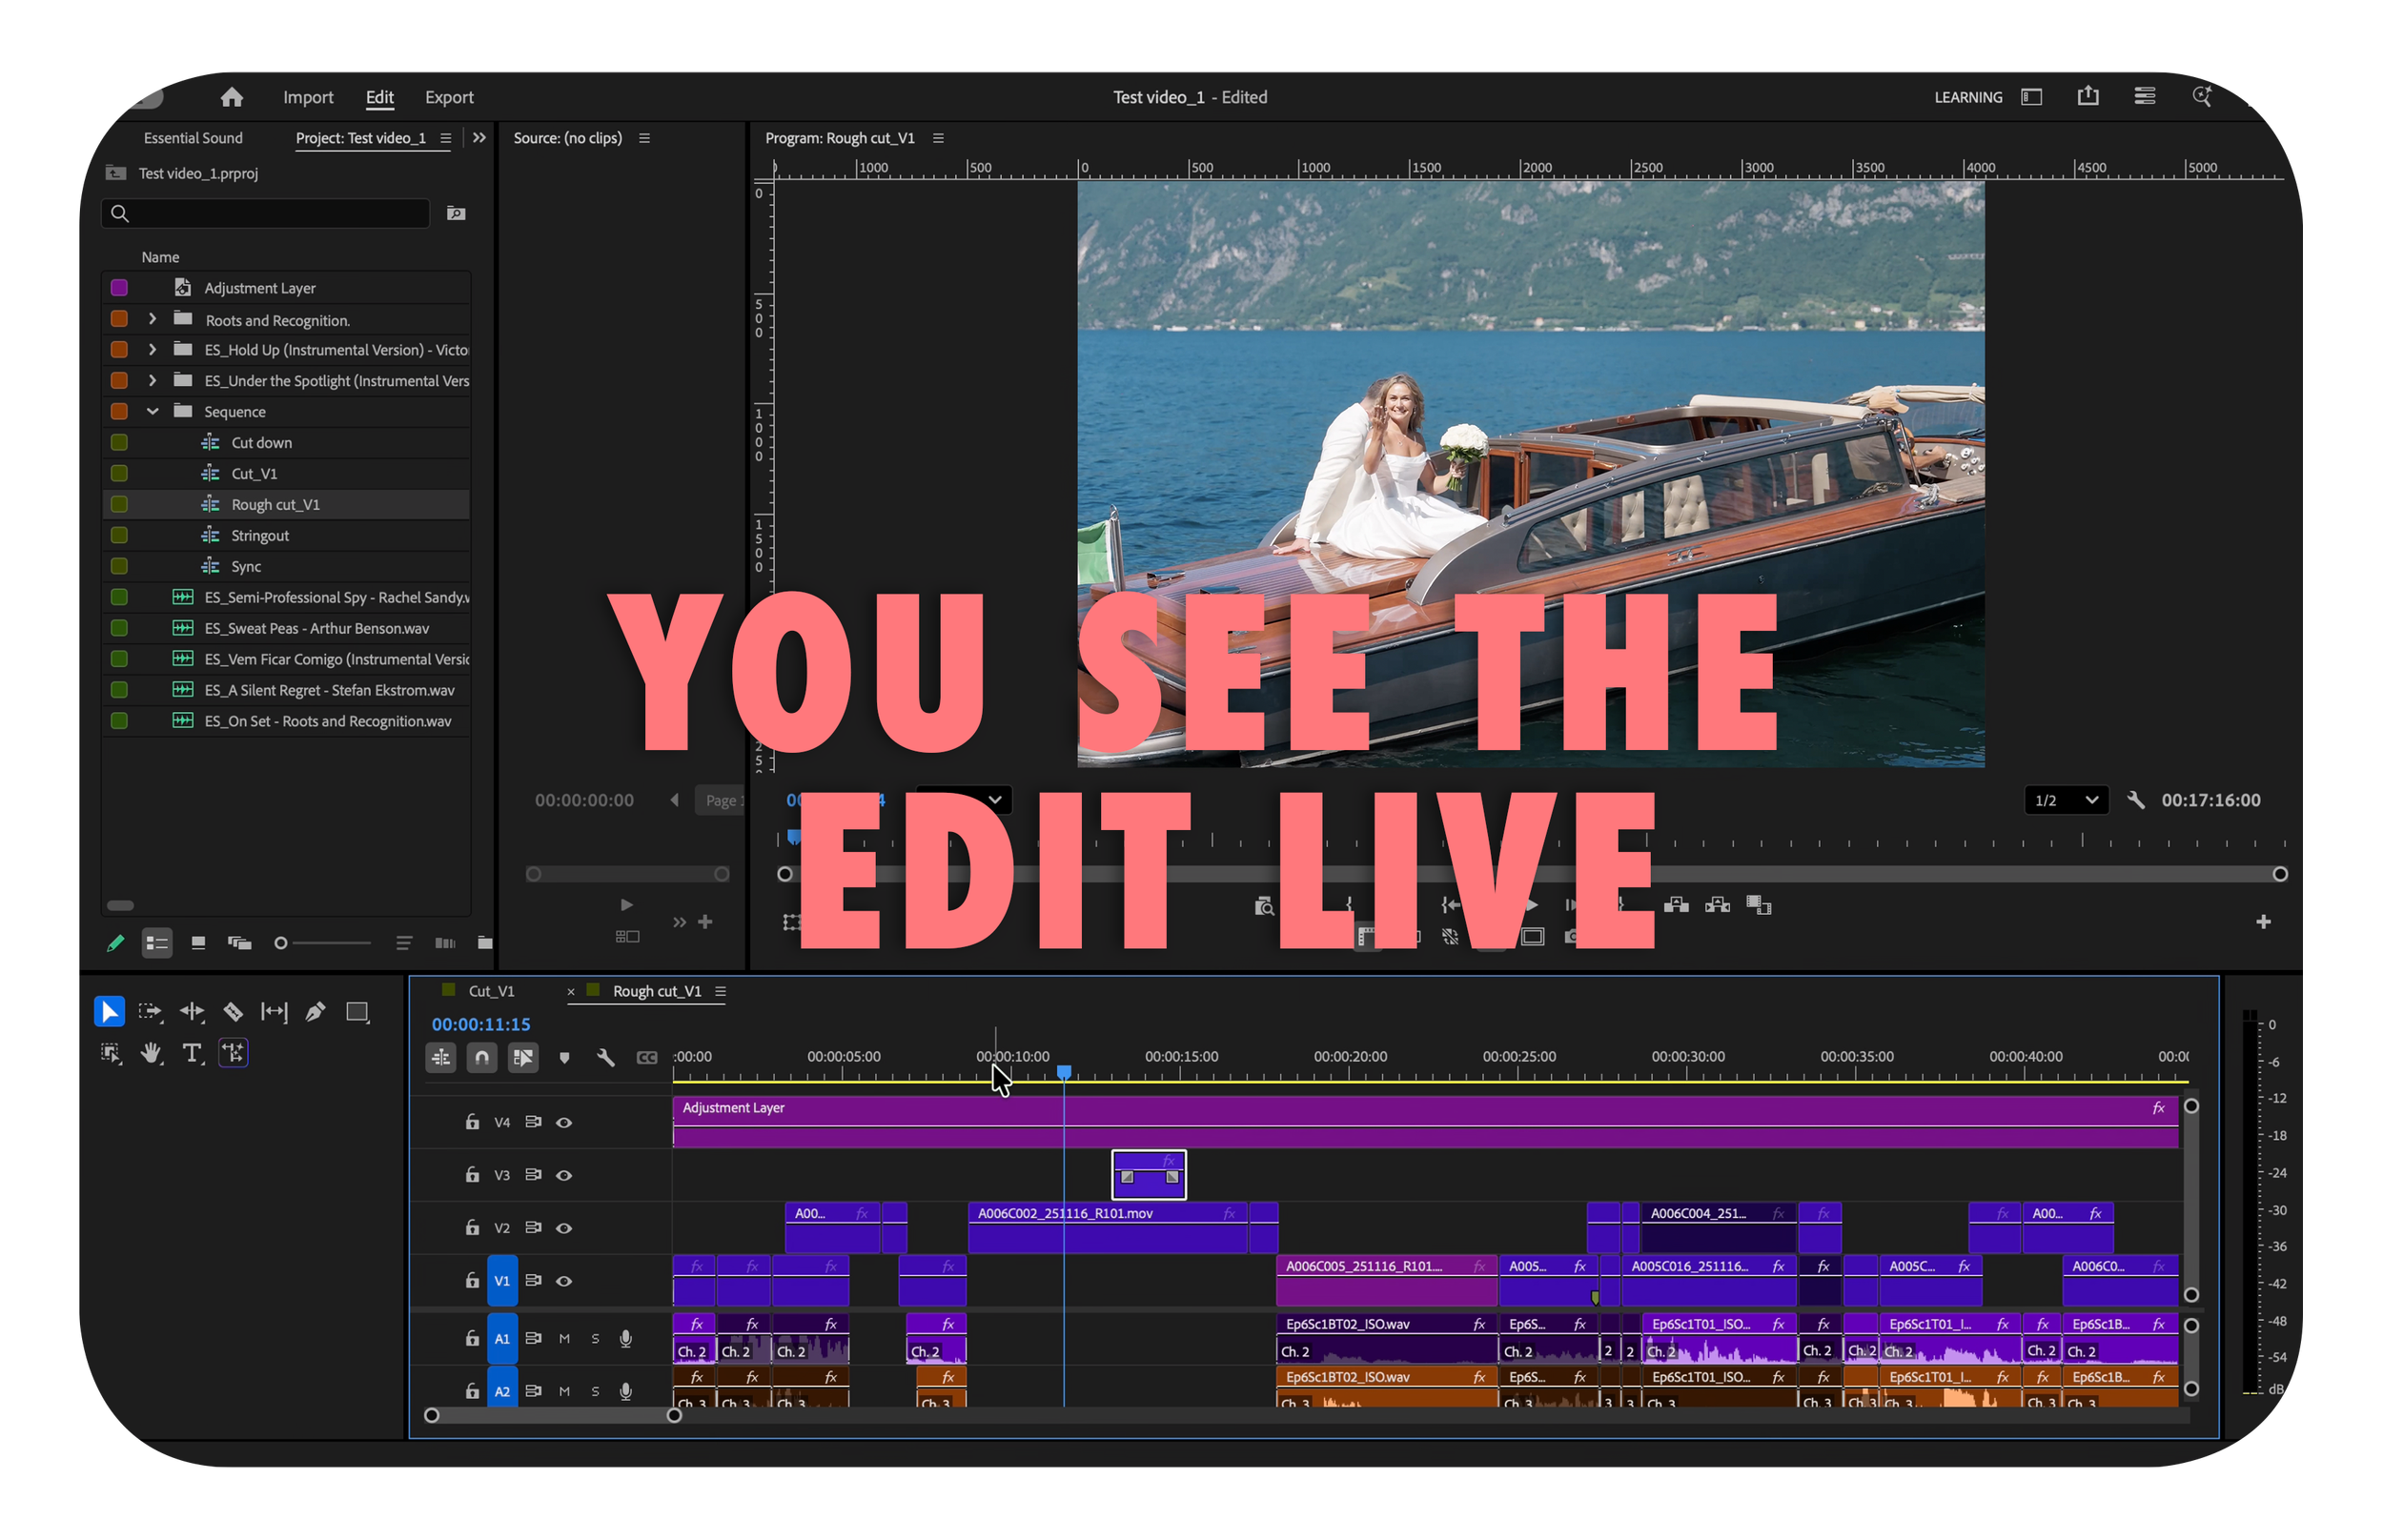Select the Type tool
The image size is (2383, 1540).
(x=191, y=1053)
